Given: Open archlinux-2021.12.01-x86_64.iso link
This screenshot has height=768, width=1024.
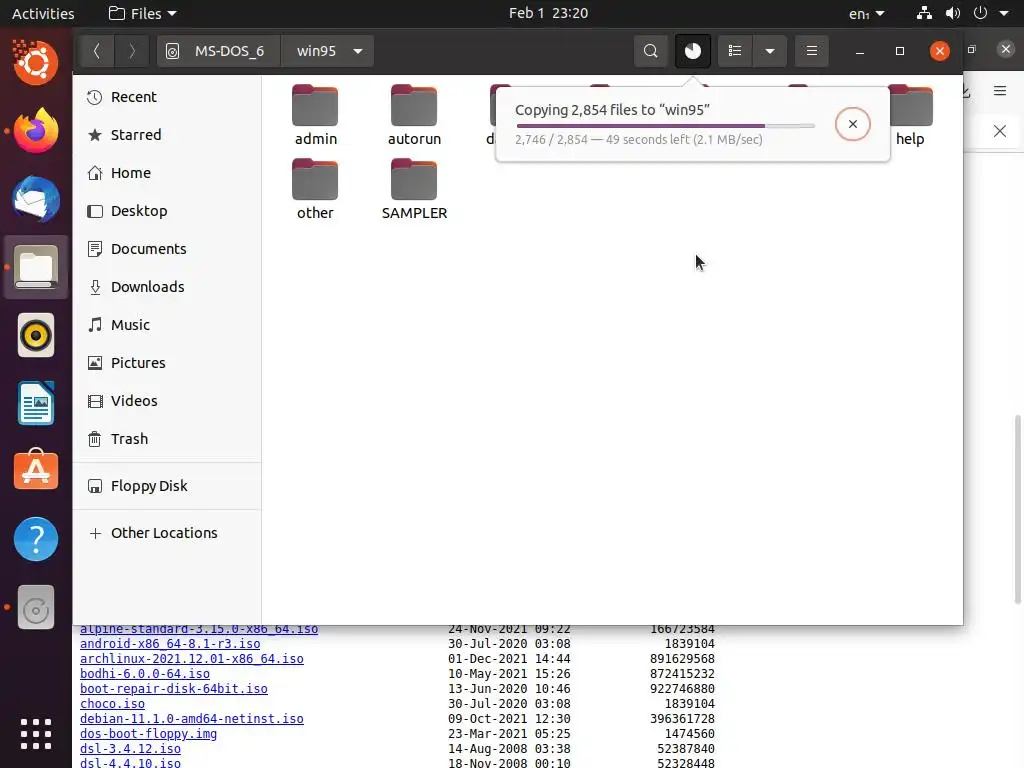Looking at the screenshot, I should pos(191,659).
